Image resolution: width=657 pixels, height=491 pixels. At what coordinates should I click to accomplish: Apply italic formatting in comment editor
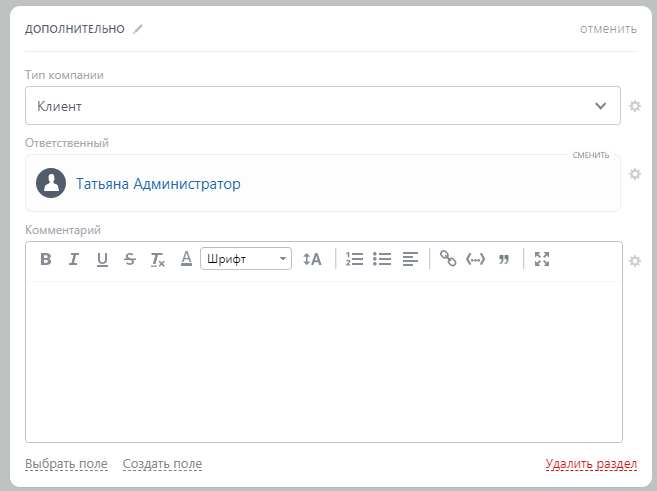point(74,259)
